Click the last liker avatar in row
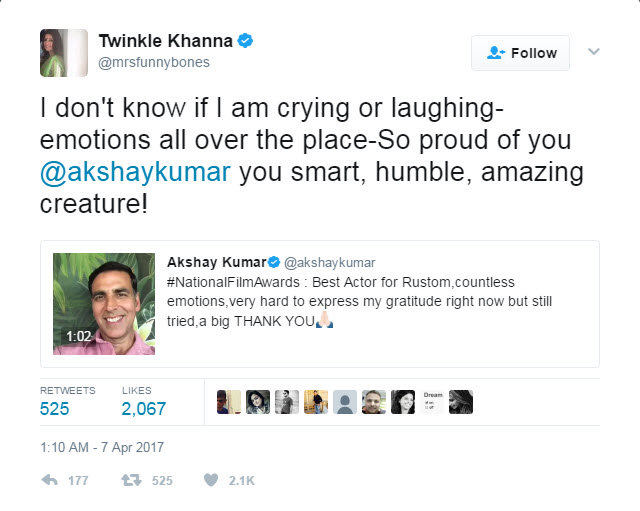 (x=461, y=402)
